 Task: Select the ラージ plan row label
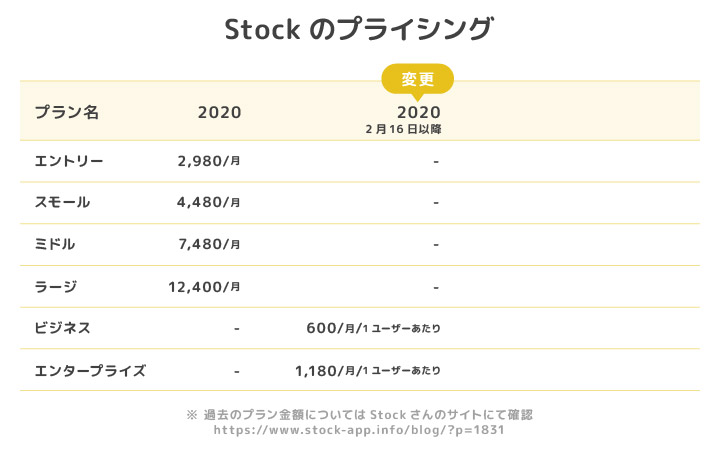tap(55, 286)
